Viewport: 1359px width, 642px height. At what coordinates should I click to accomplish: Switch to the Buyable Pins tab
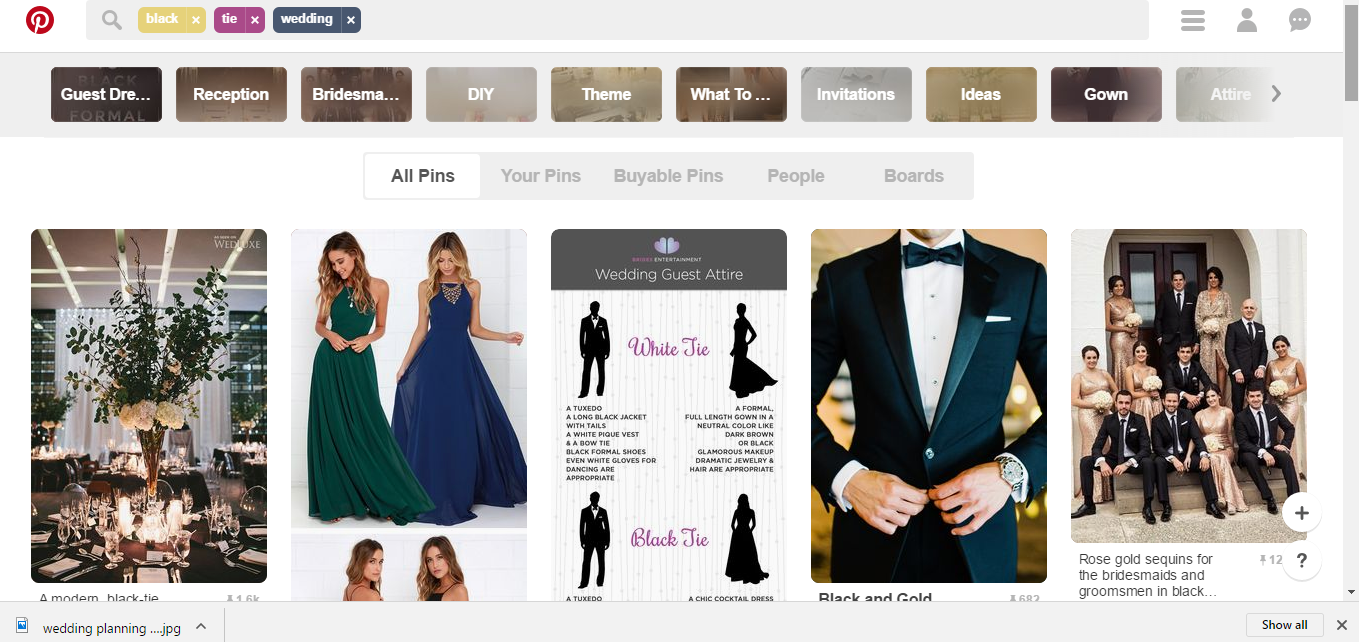coord(668,176)
